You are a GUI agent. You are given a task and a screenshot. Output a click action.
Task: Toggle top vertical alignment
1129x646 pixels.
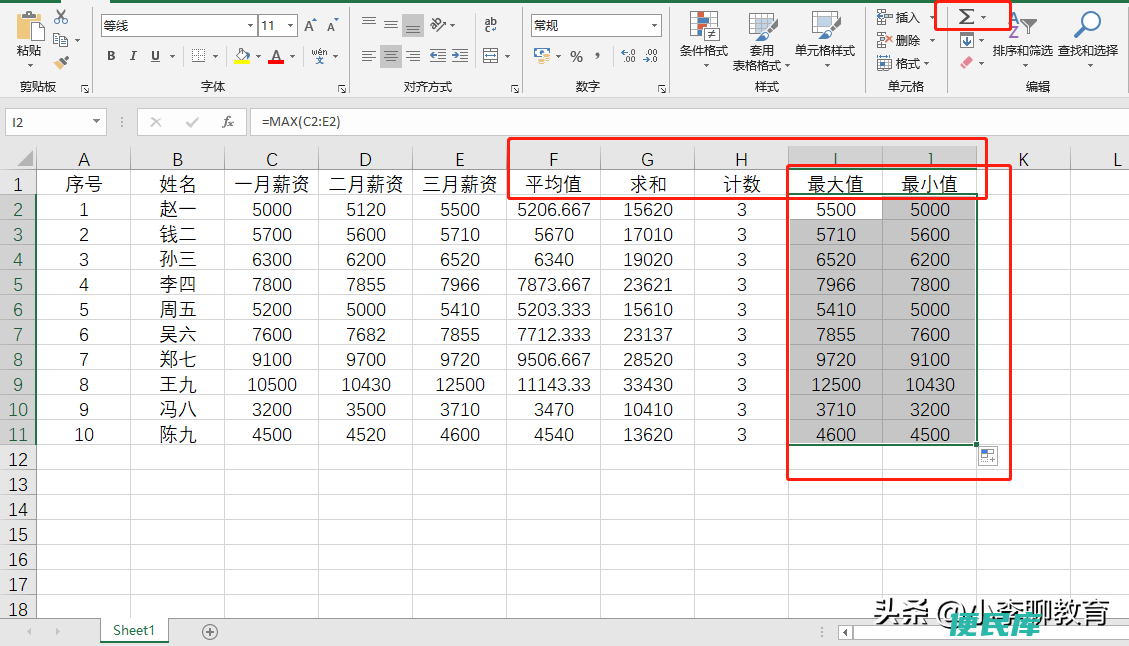[369, 24]
